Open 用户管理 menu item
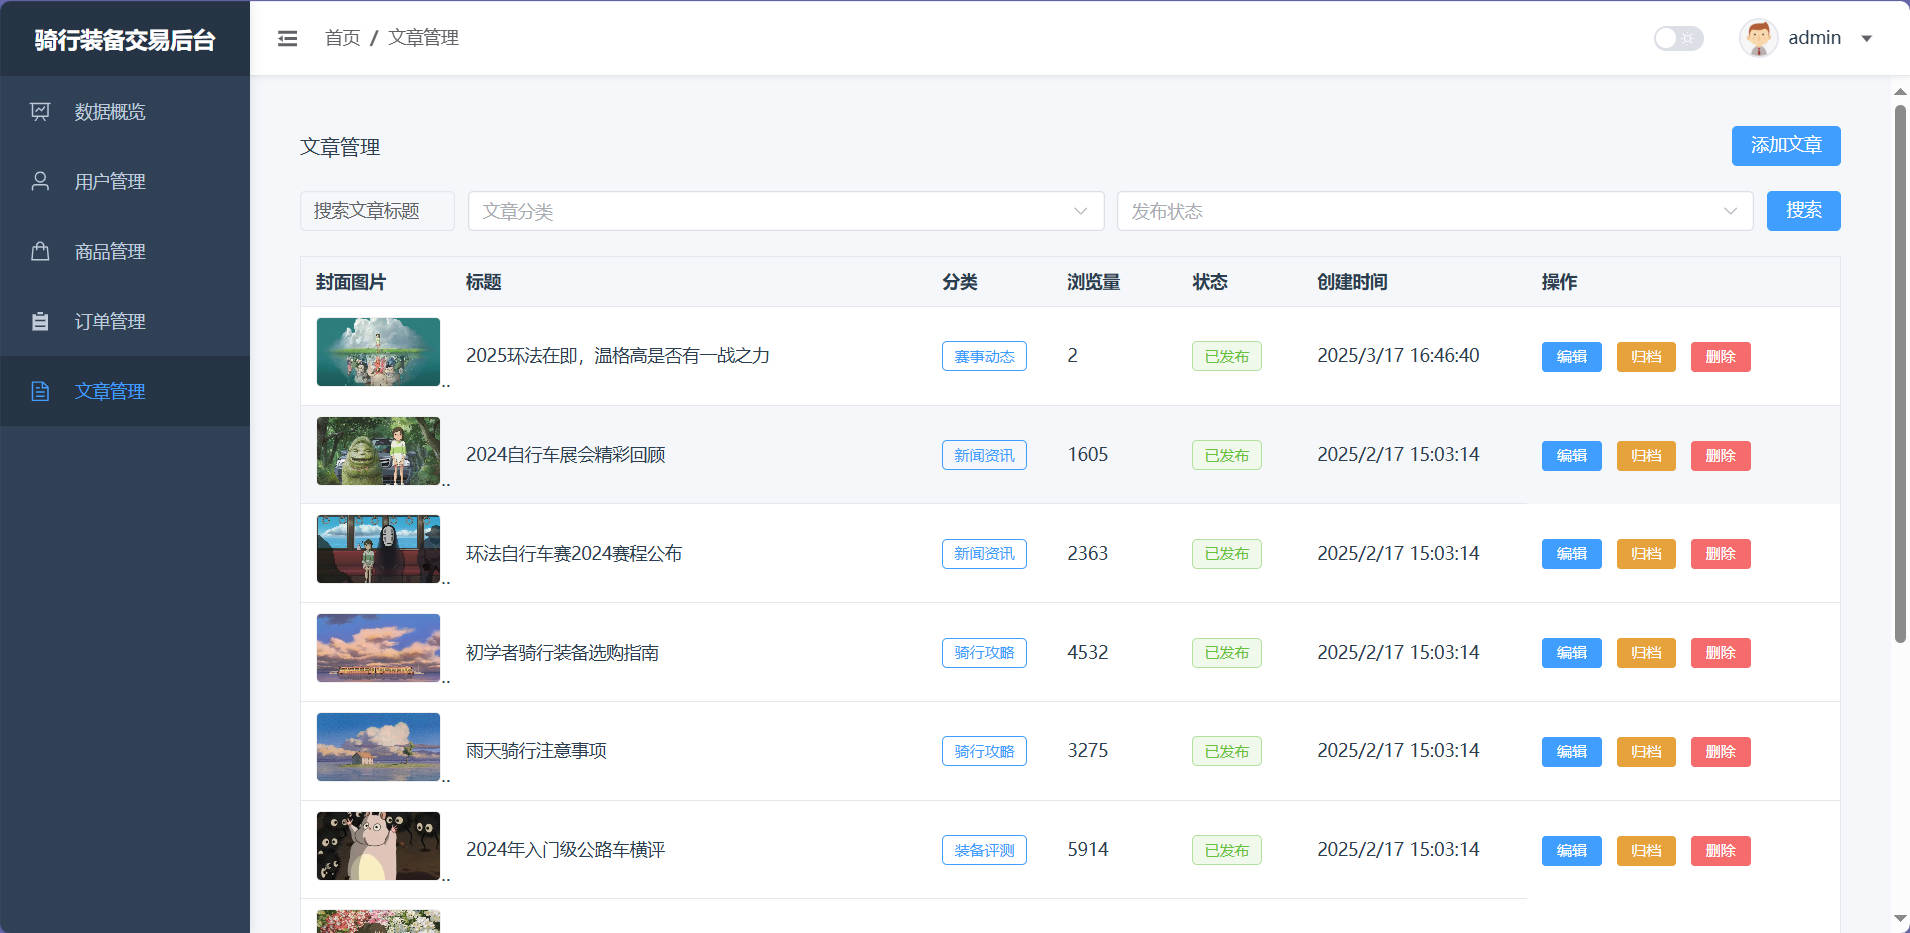This screenshot has width=1910, height=933. pos(125,181)
